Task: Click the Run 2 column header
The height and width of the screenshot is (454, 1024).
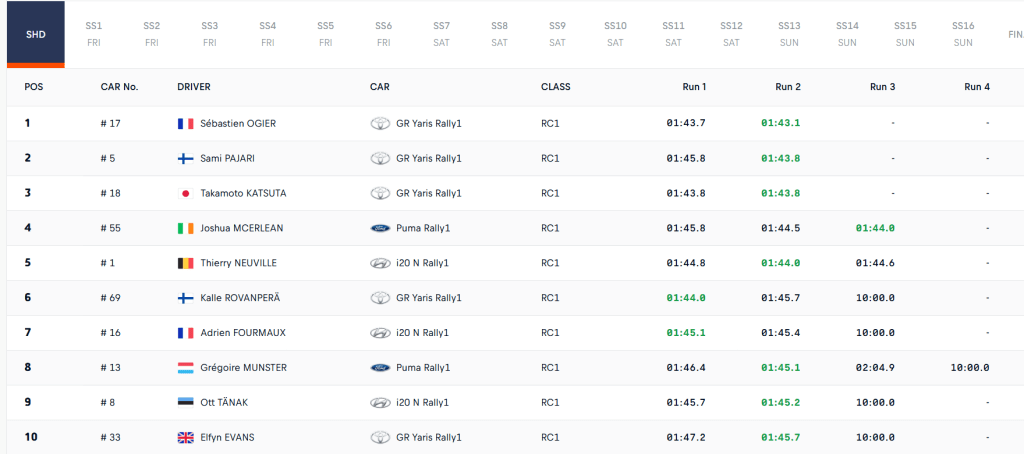Action: [788, 87]
